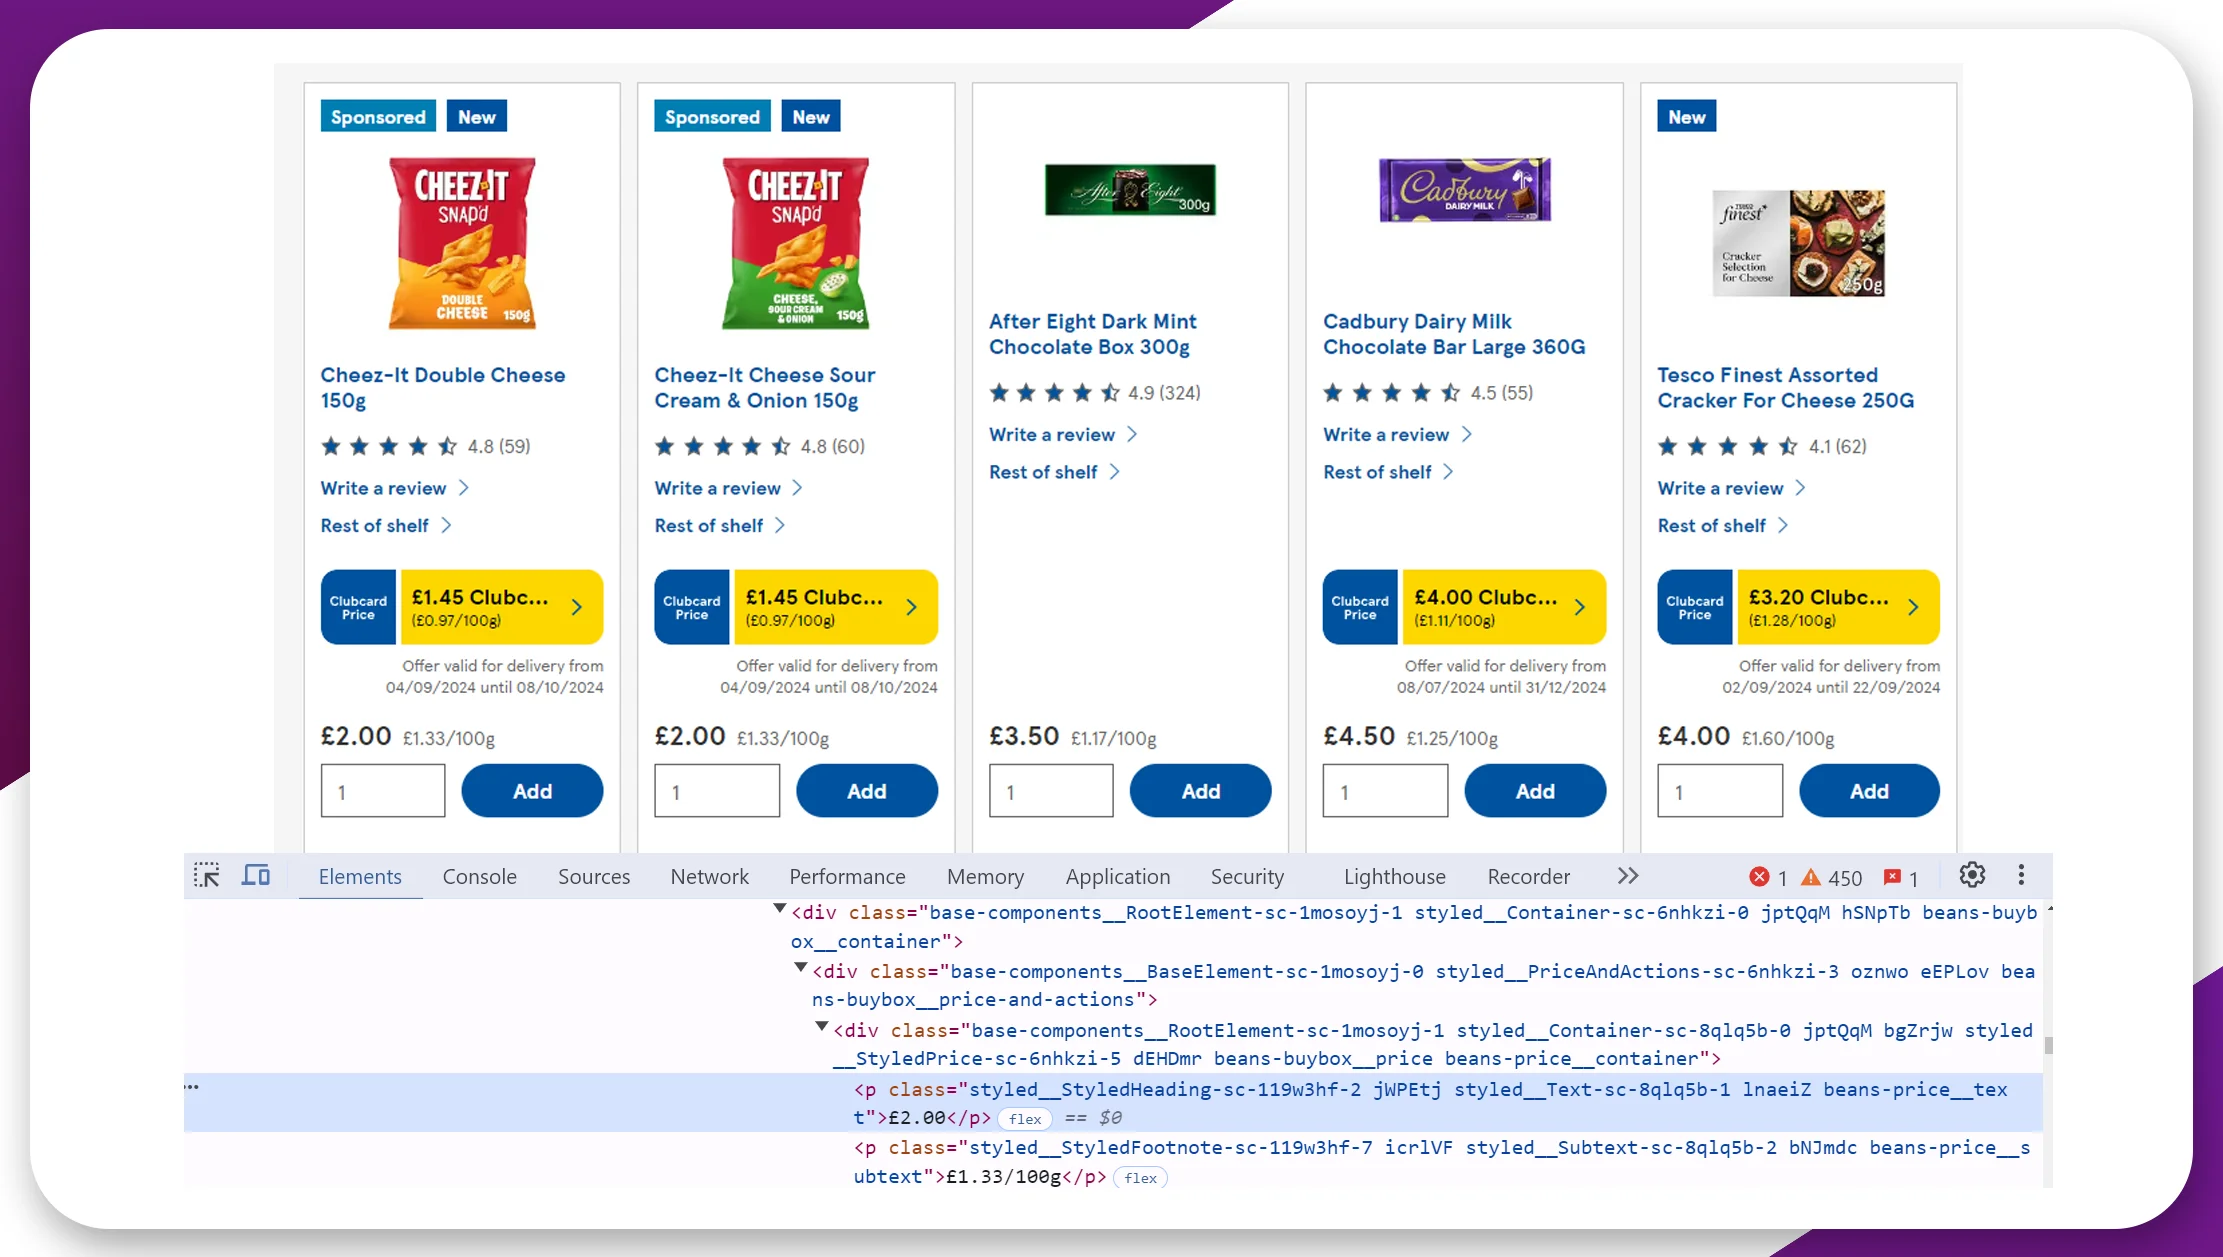Image resolution: width=2223 pixels, height=1257 pixels.
Task: Write a review for After Eight chocolate box
Action: pos(1063,435)
